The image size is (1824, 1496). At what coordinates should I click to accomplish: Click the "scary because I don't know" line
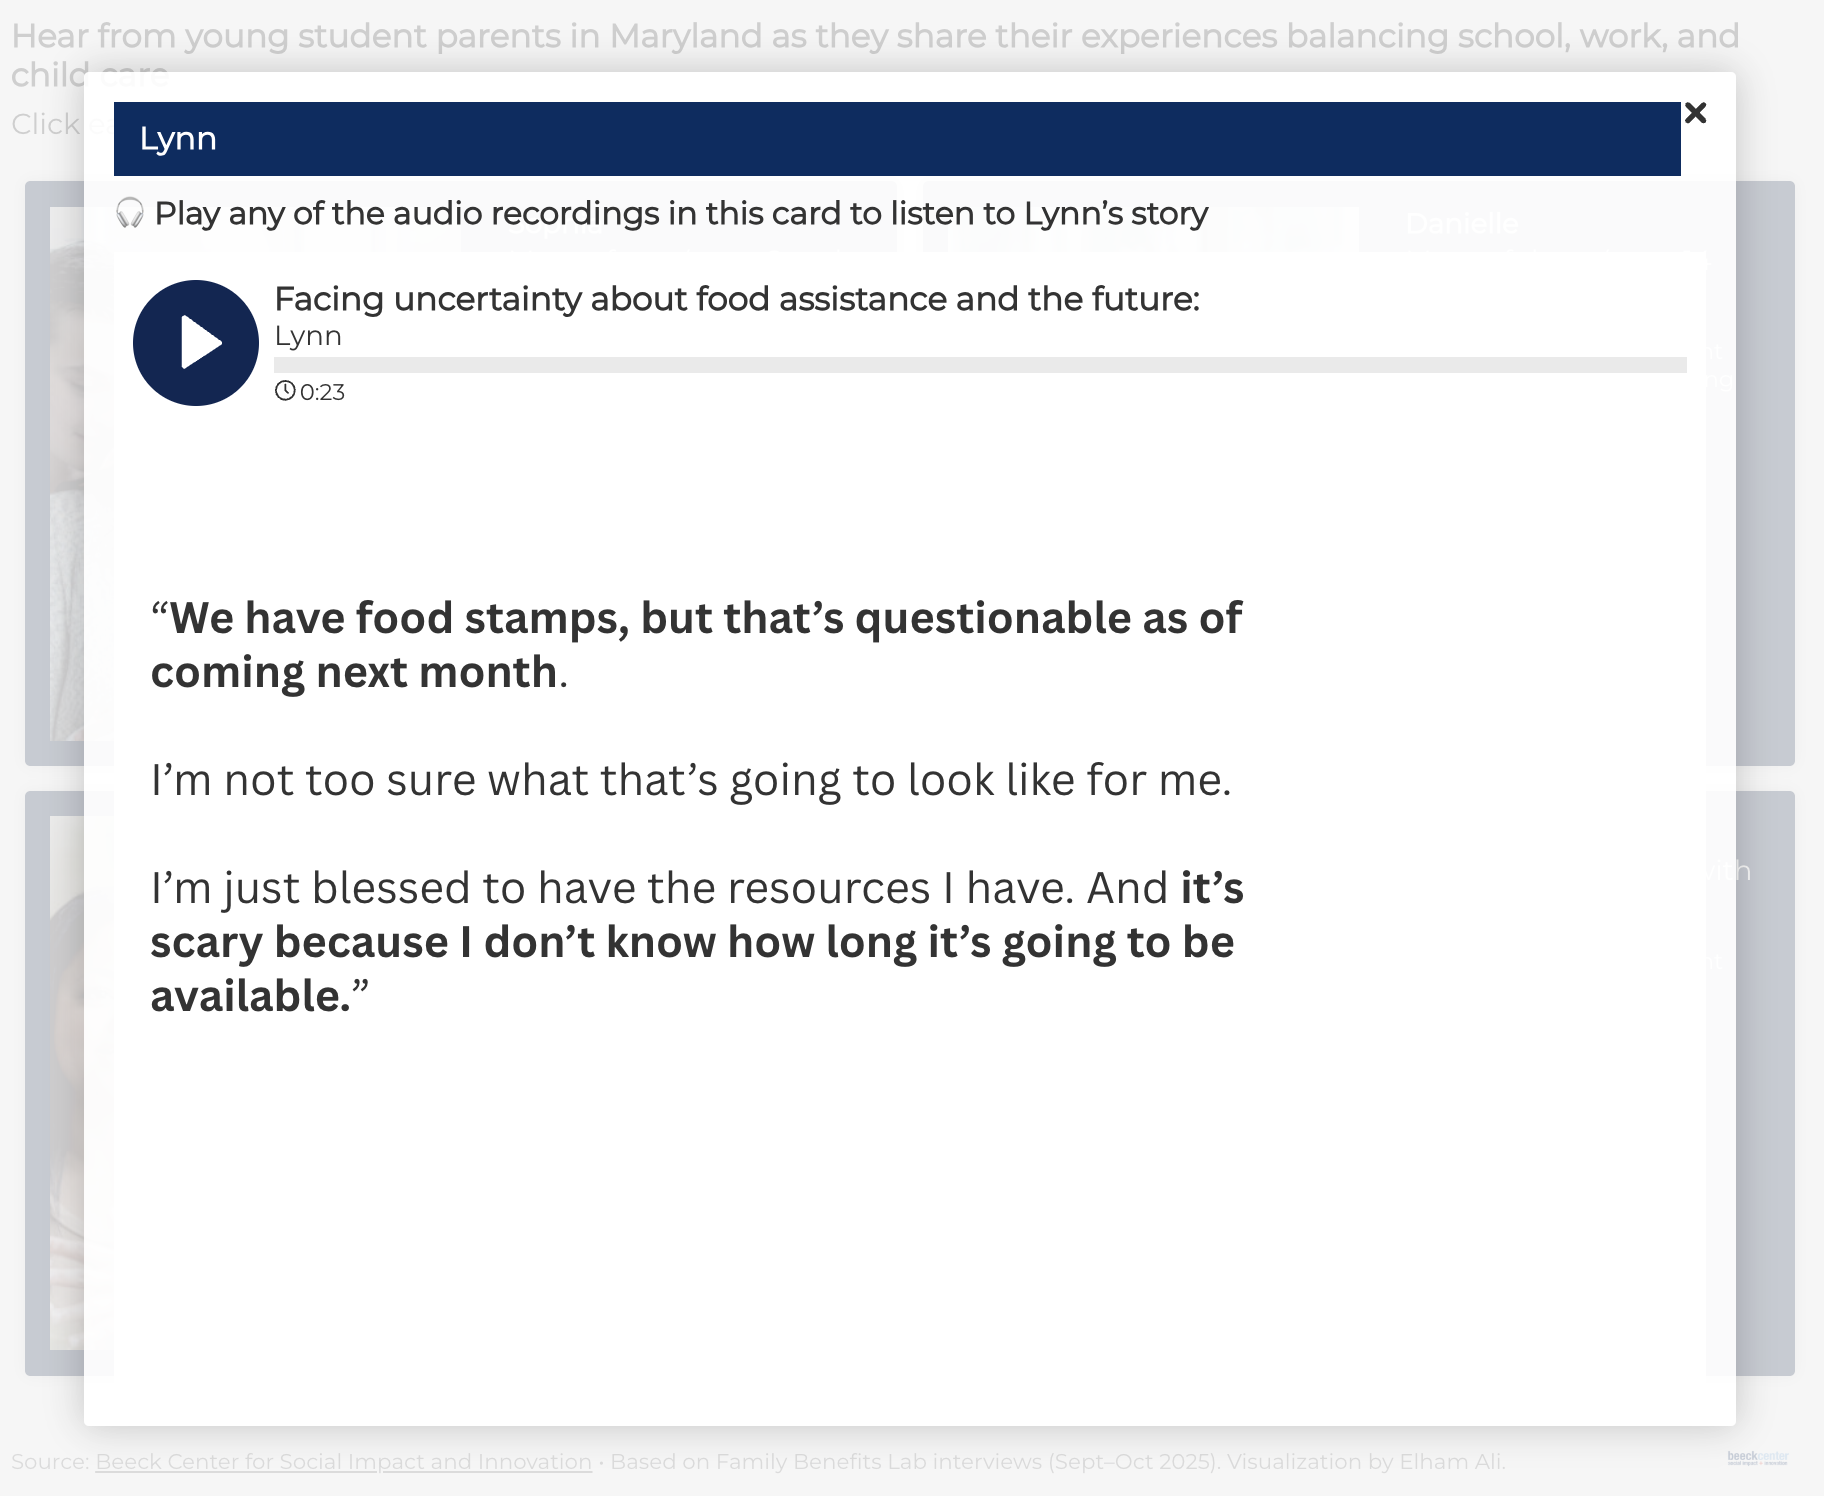point(692,942)
